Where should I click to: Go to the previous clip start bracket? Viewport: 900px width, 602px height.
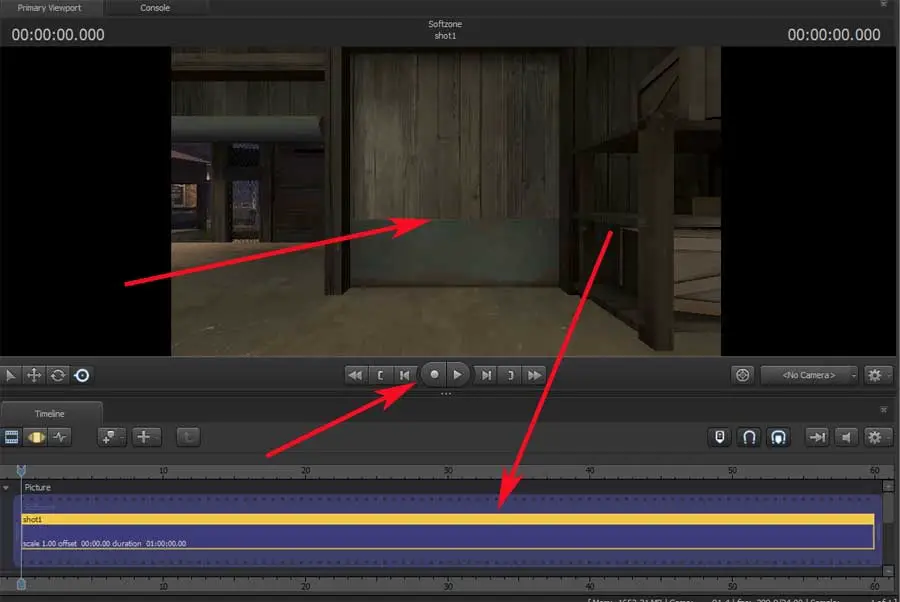tap(380, 375)
